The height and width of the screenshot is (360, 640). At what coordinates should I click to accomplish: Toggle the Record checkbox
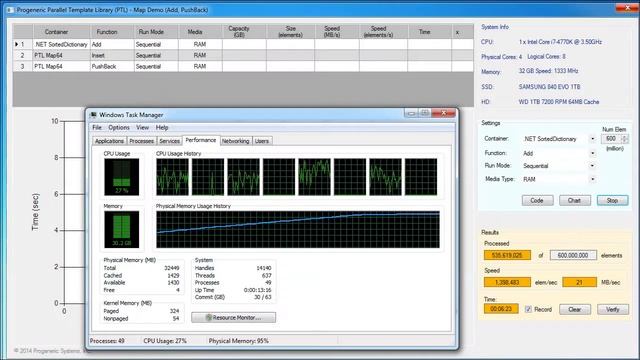(528, 309)
